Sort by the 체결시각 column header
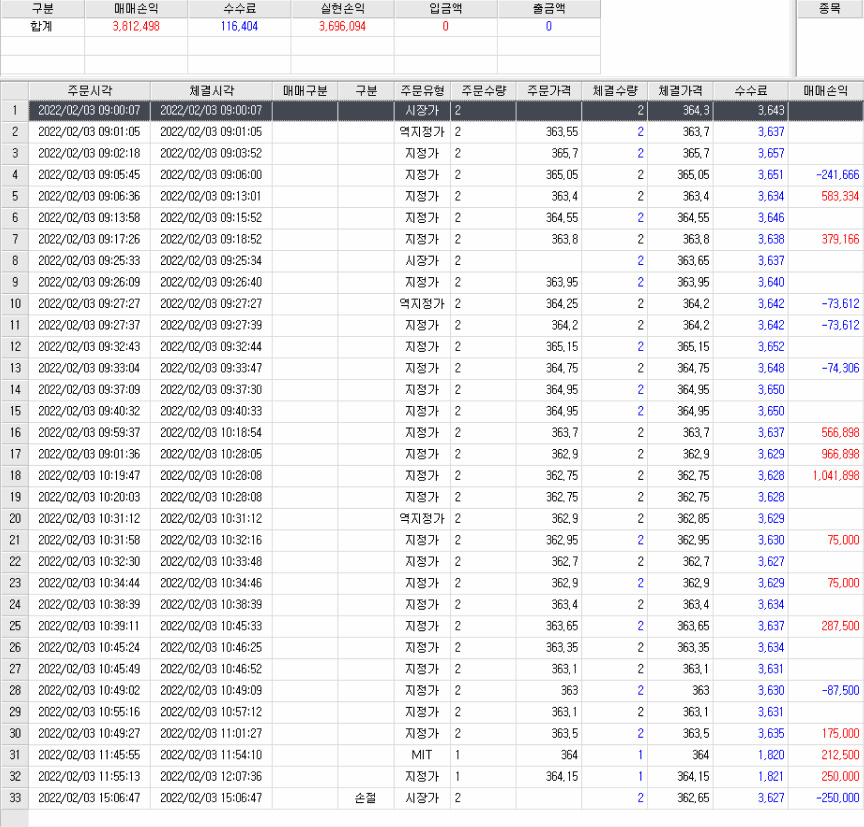This screenshot has height=827, width=864. 211,90
